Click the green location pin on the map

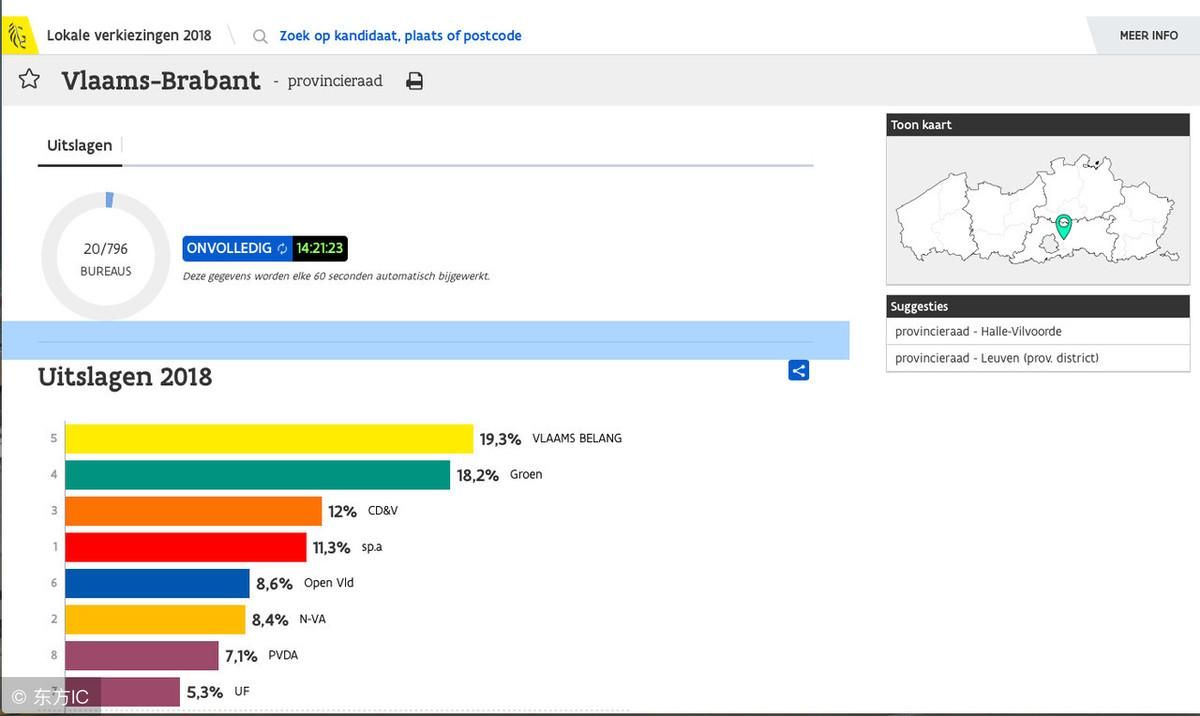tap(1063, 226)
